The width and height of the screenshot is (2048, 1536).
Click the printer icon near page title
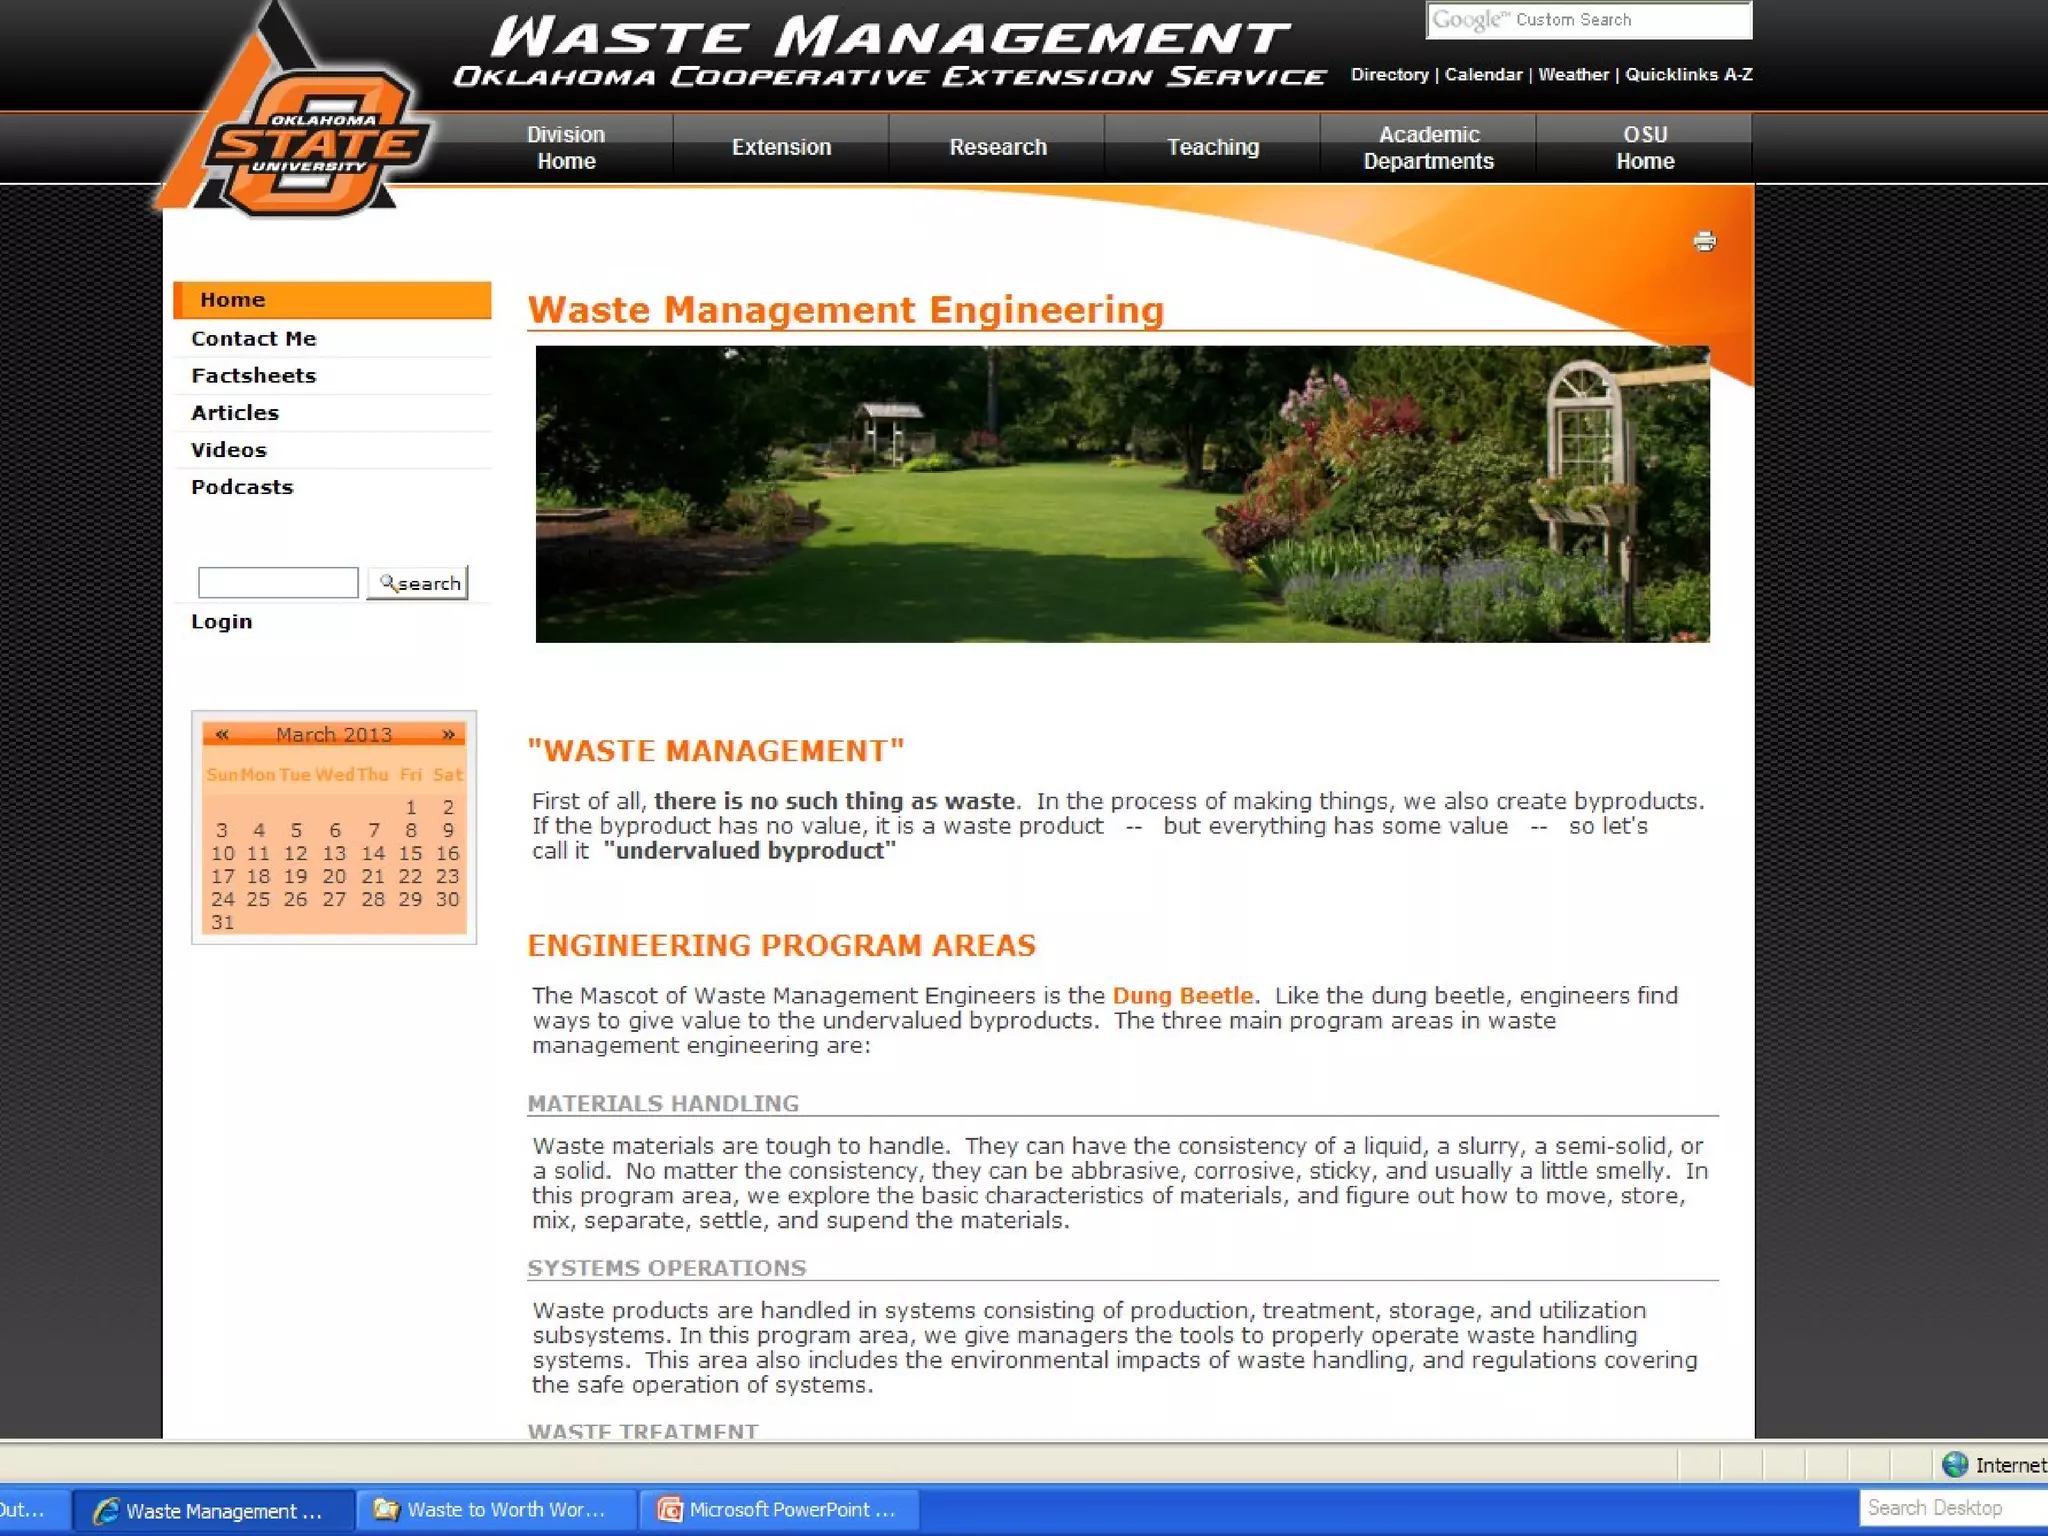click(x=1704, y=241)
